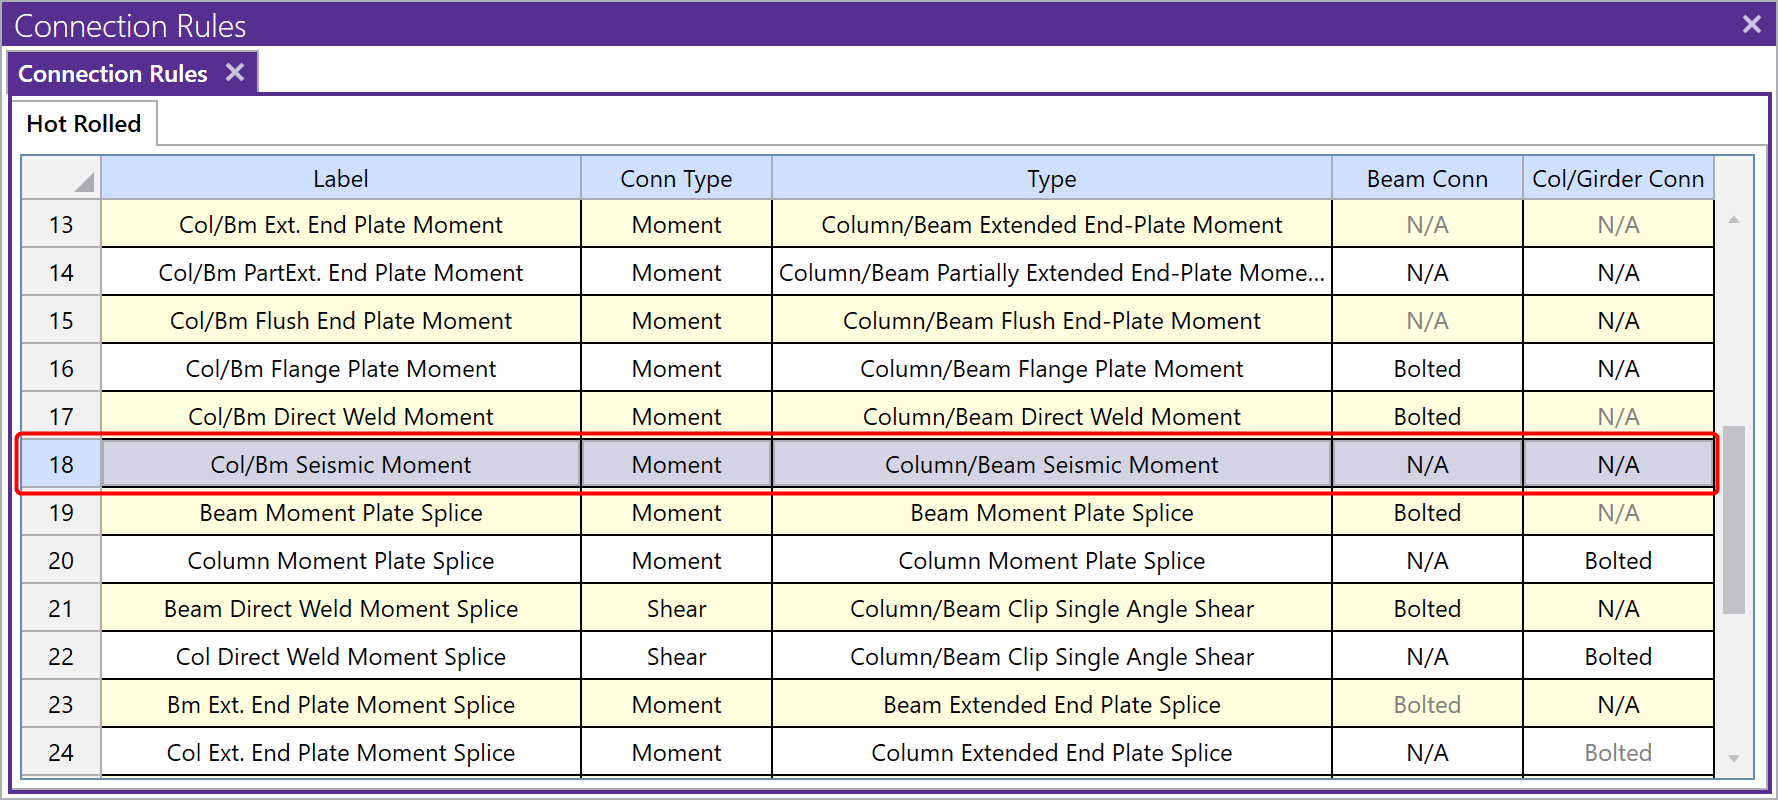Click the Label column header
Image resolution: width=1778 pixels, height=800 pixels.
tap(341, 179)
